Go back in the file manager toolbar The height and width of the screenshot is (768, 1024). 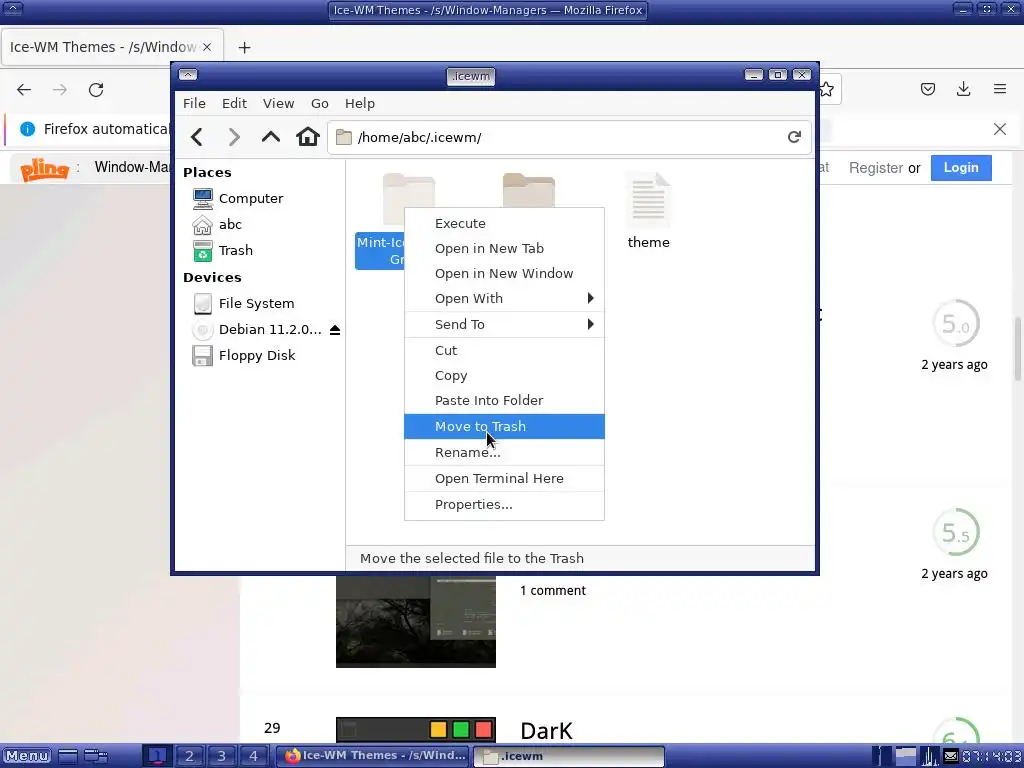[x=197, y=137]
